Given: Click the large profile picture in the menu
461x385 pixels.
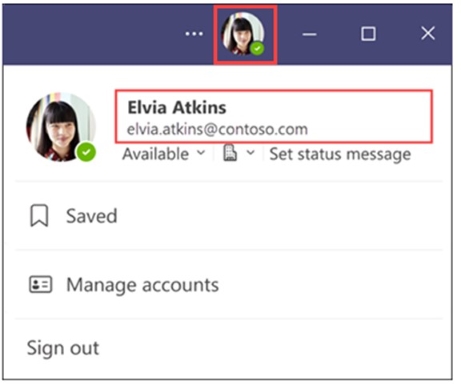Looking at the screenshot, I should [x=61, y=127].
